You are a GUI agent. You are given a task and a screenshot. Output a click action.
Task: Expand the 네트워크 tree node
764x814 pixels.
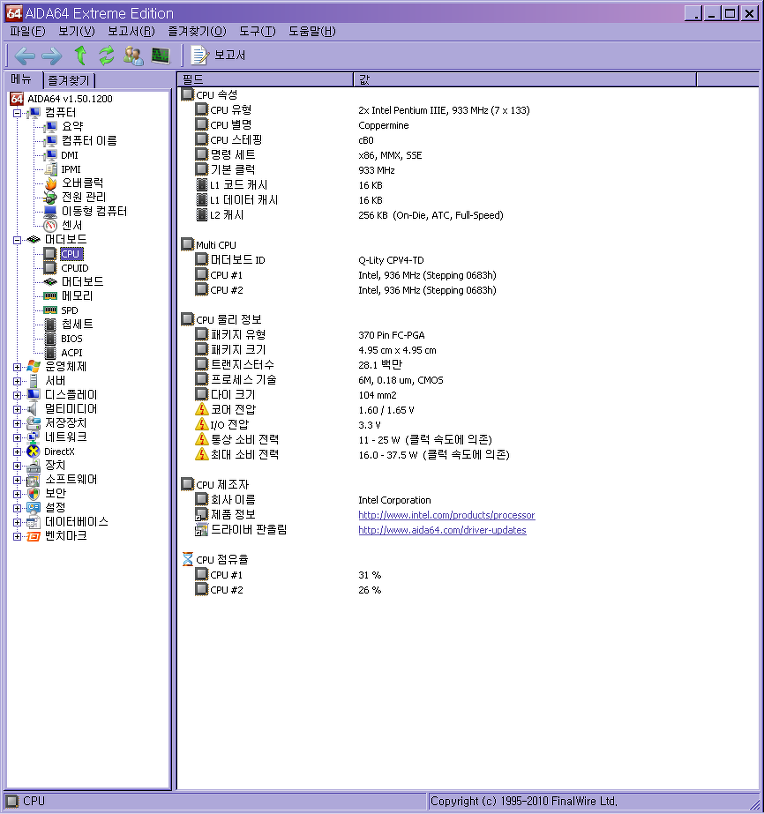coord(17,437)
